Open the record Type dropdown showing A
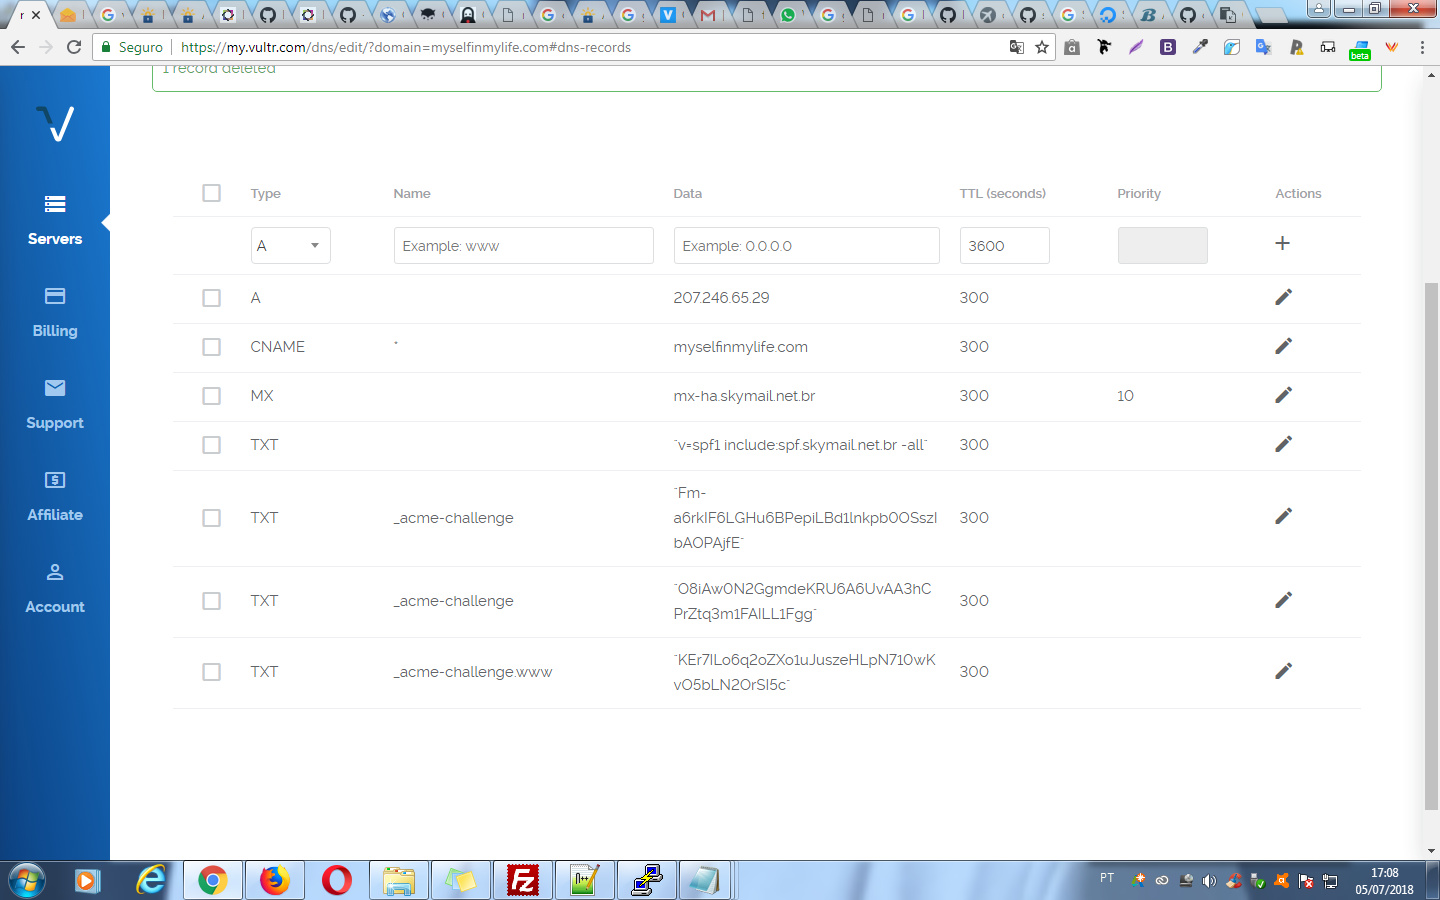 pyautogui.click(x=290, y=245)
